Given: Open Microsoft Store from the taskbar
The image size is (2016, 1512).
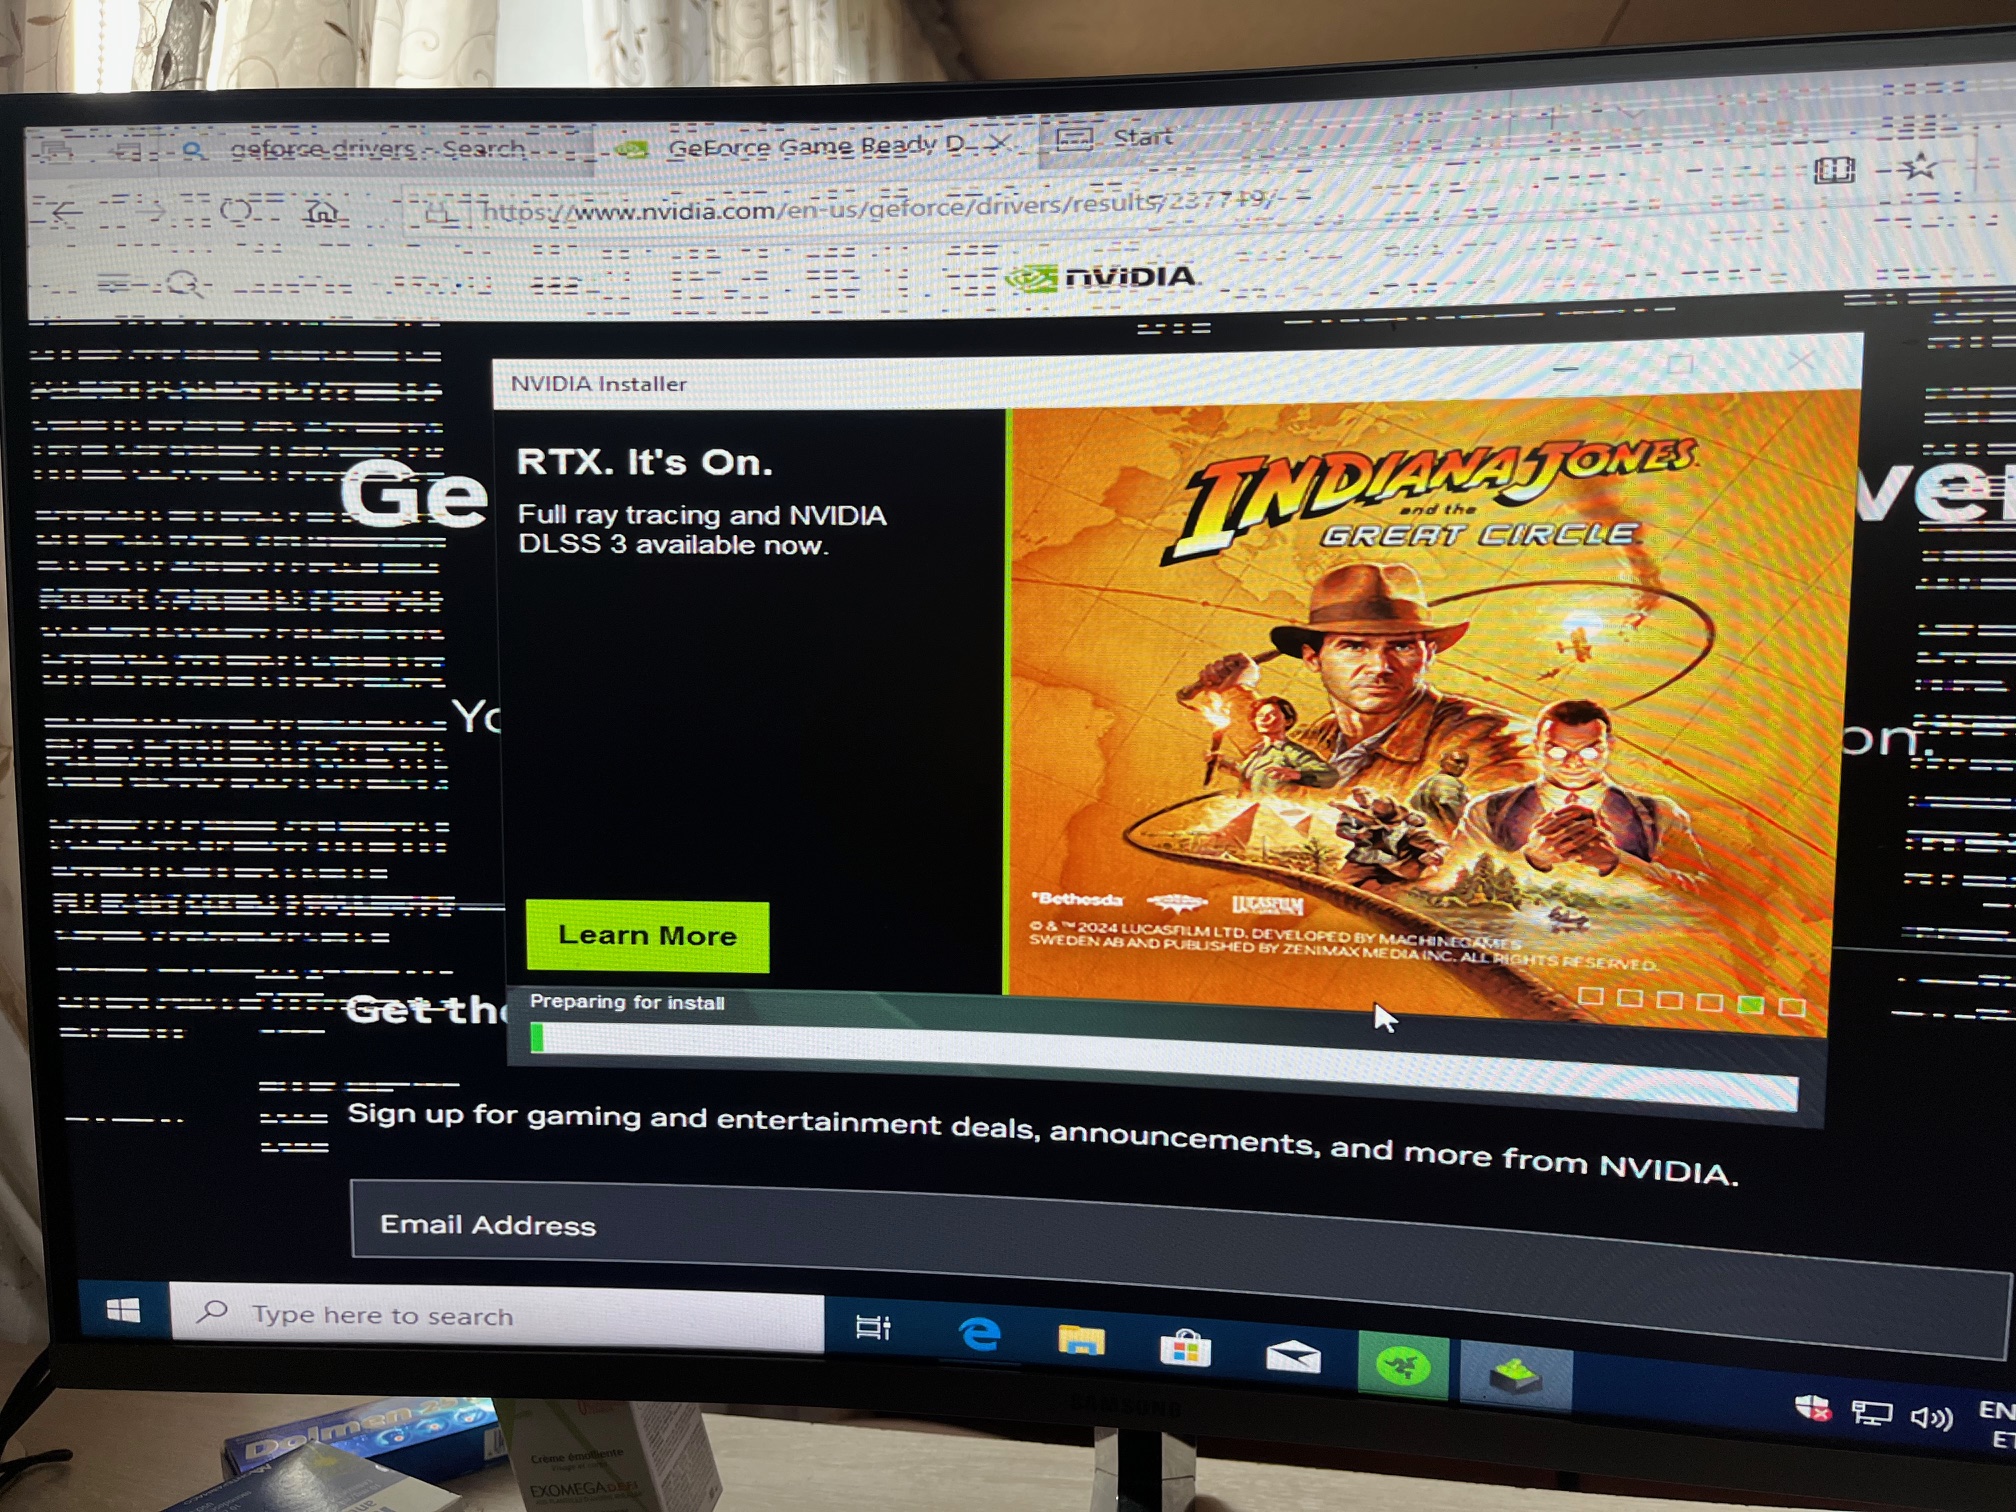Looking at the screenshot, I should pyautogui.click(x=1186, y=1348).
